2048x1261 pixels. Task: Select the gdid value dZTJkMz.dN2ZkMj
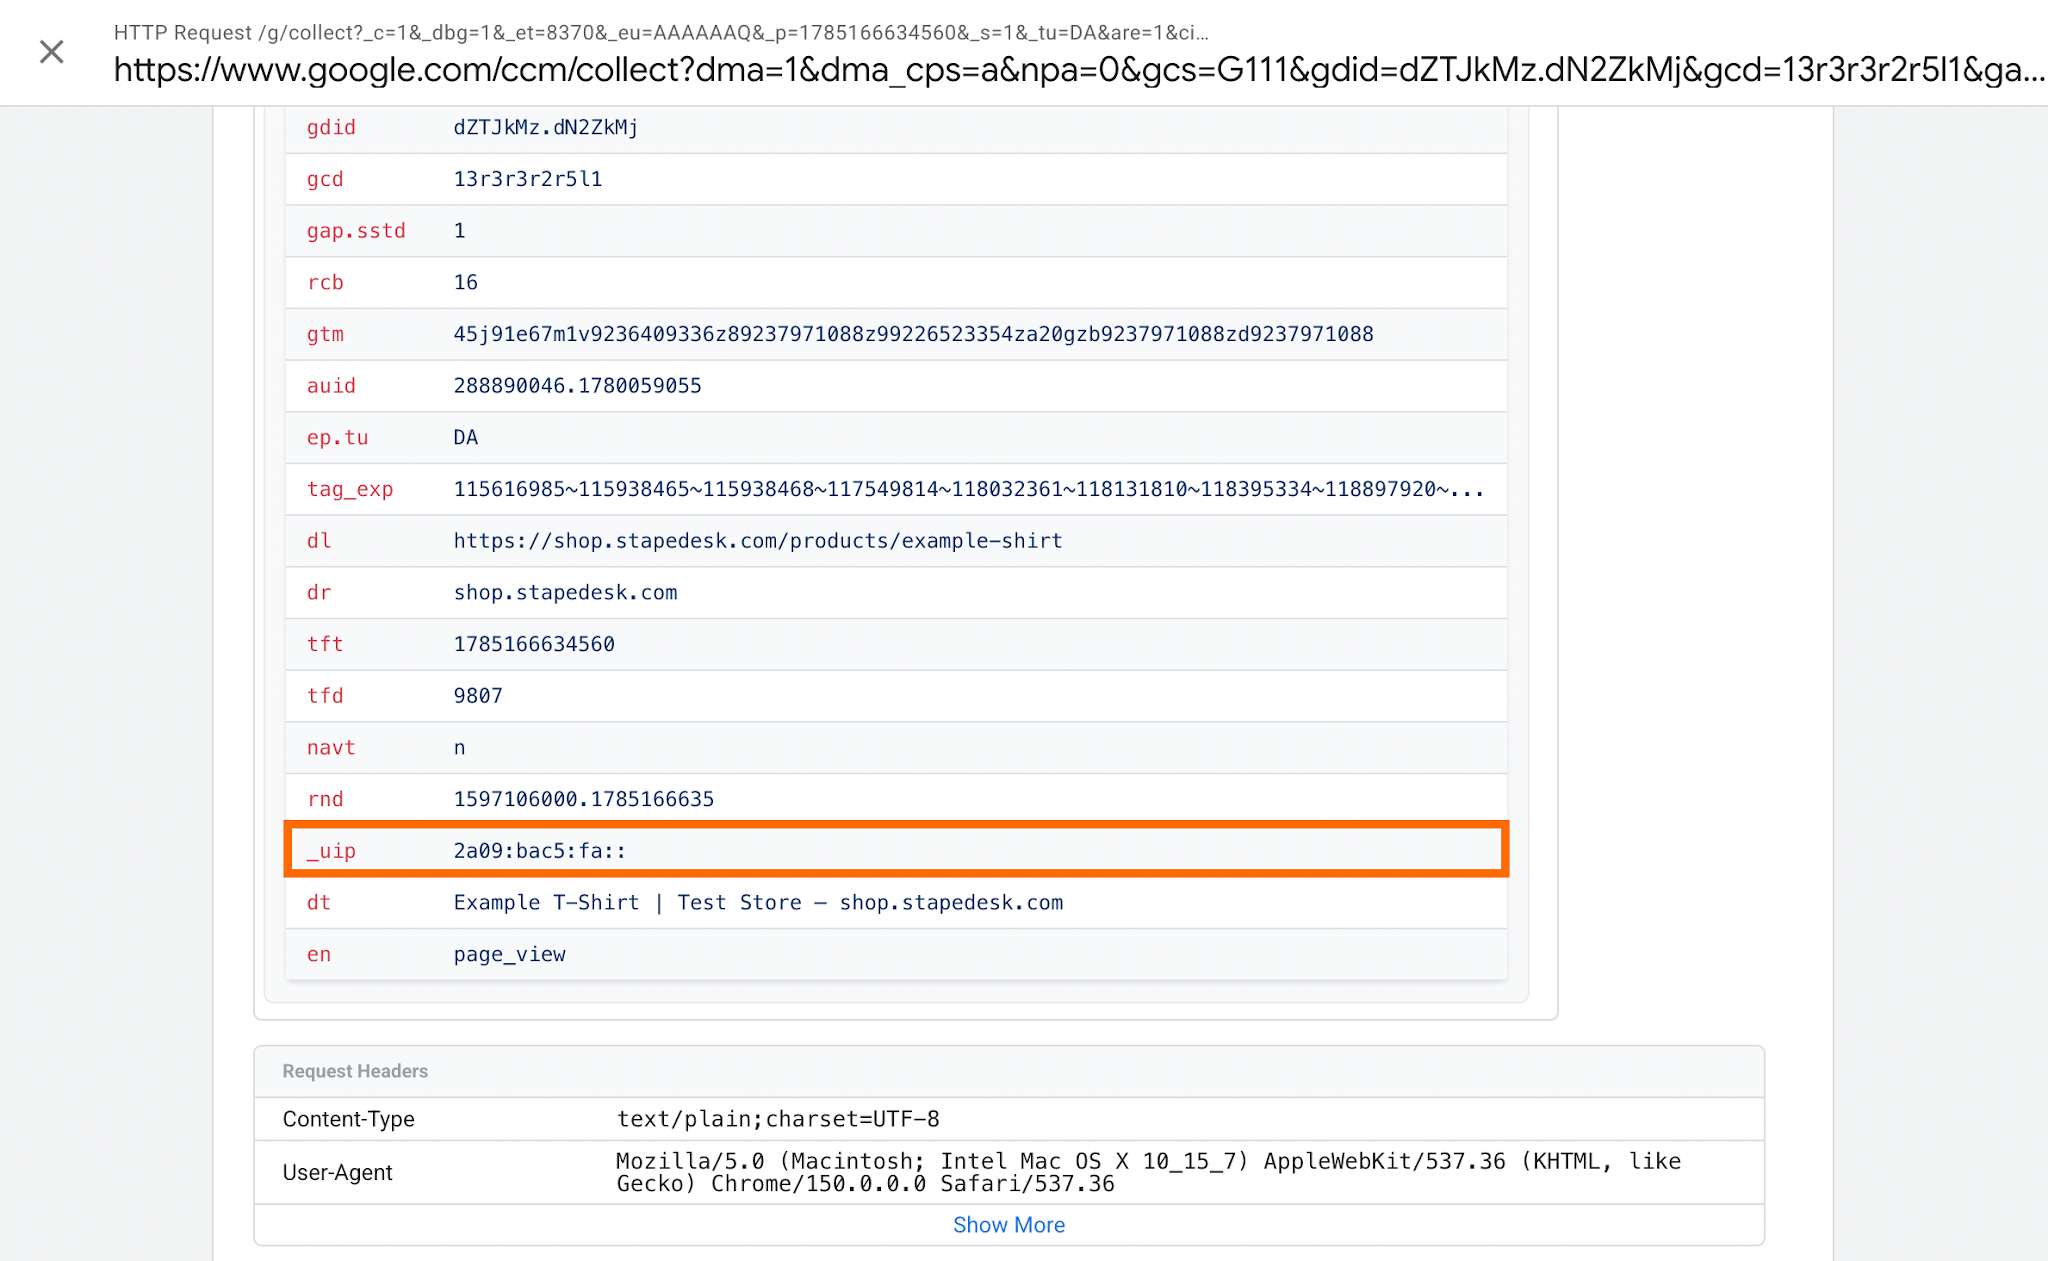click(x=546, y=127)
